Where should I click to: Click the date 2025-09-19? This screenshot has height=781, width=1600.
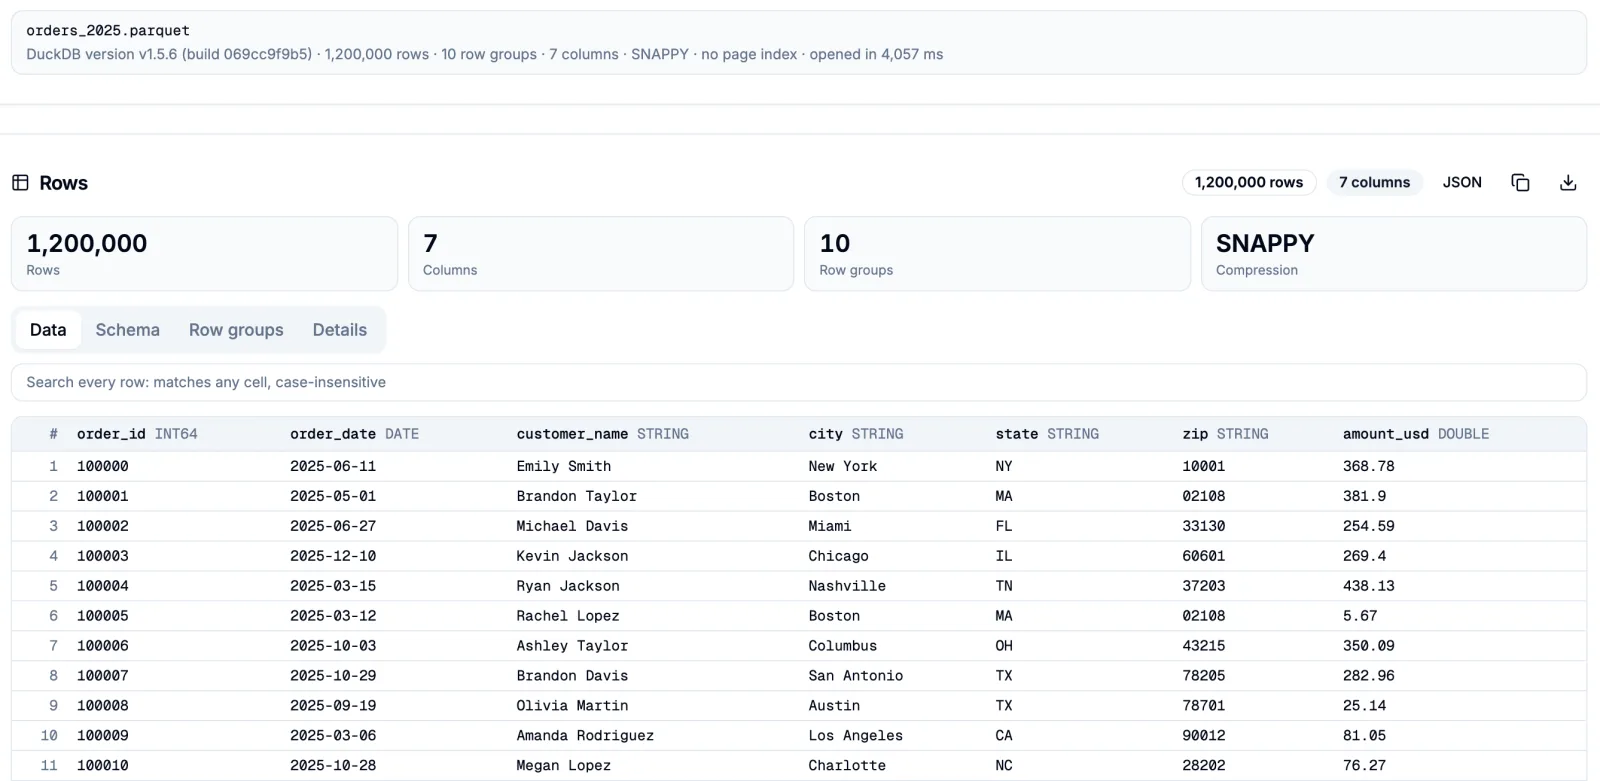click(333, 706)
